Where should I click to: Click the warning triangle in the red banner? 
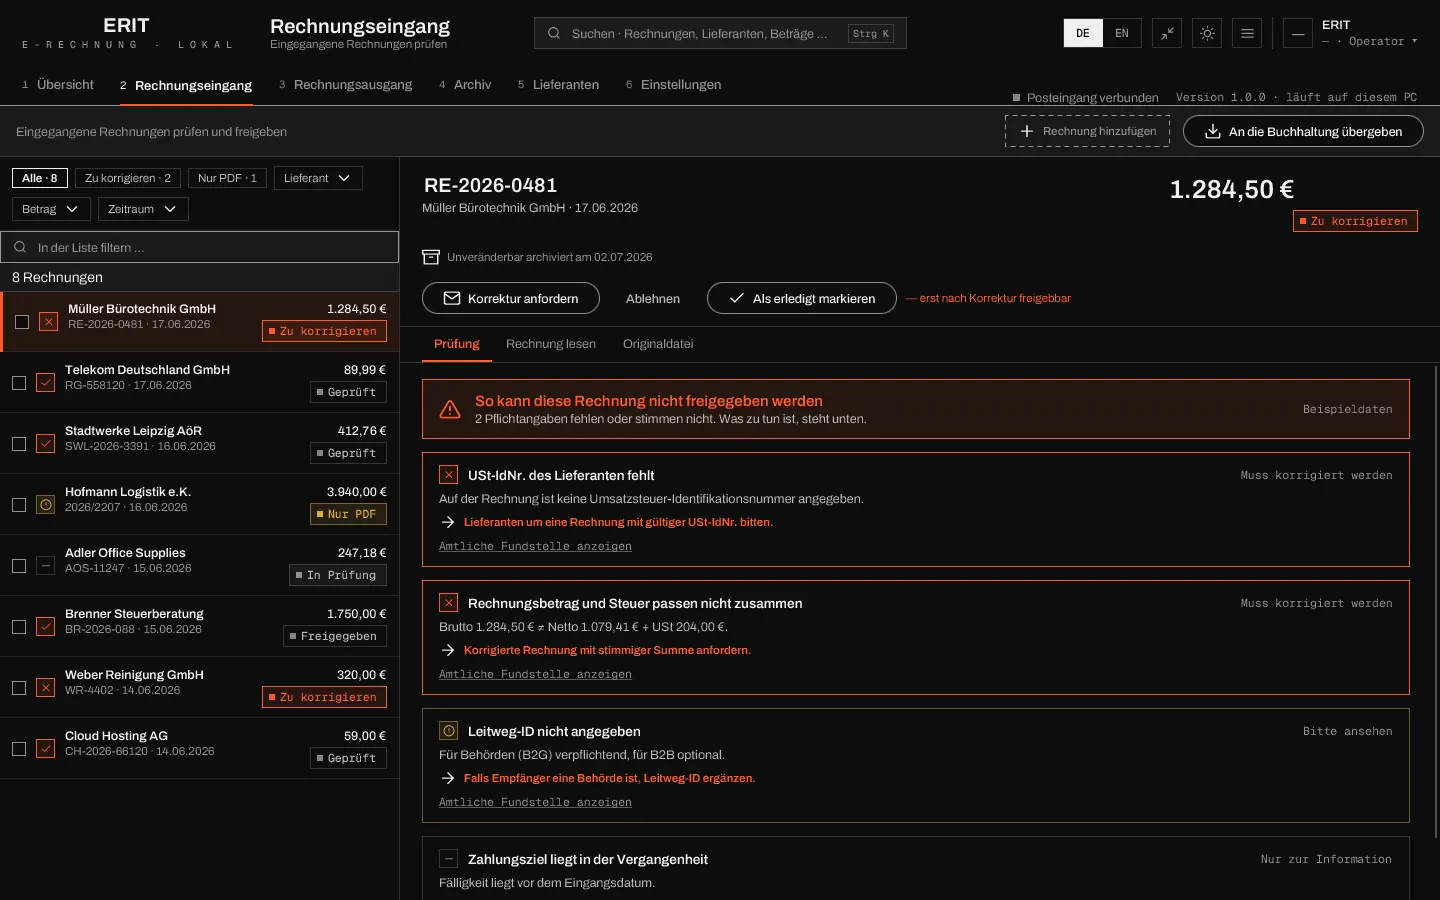[450, 409]
